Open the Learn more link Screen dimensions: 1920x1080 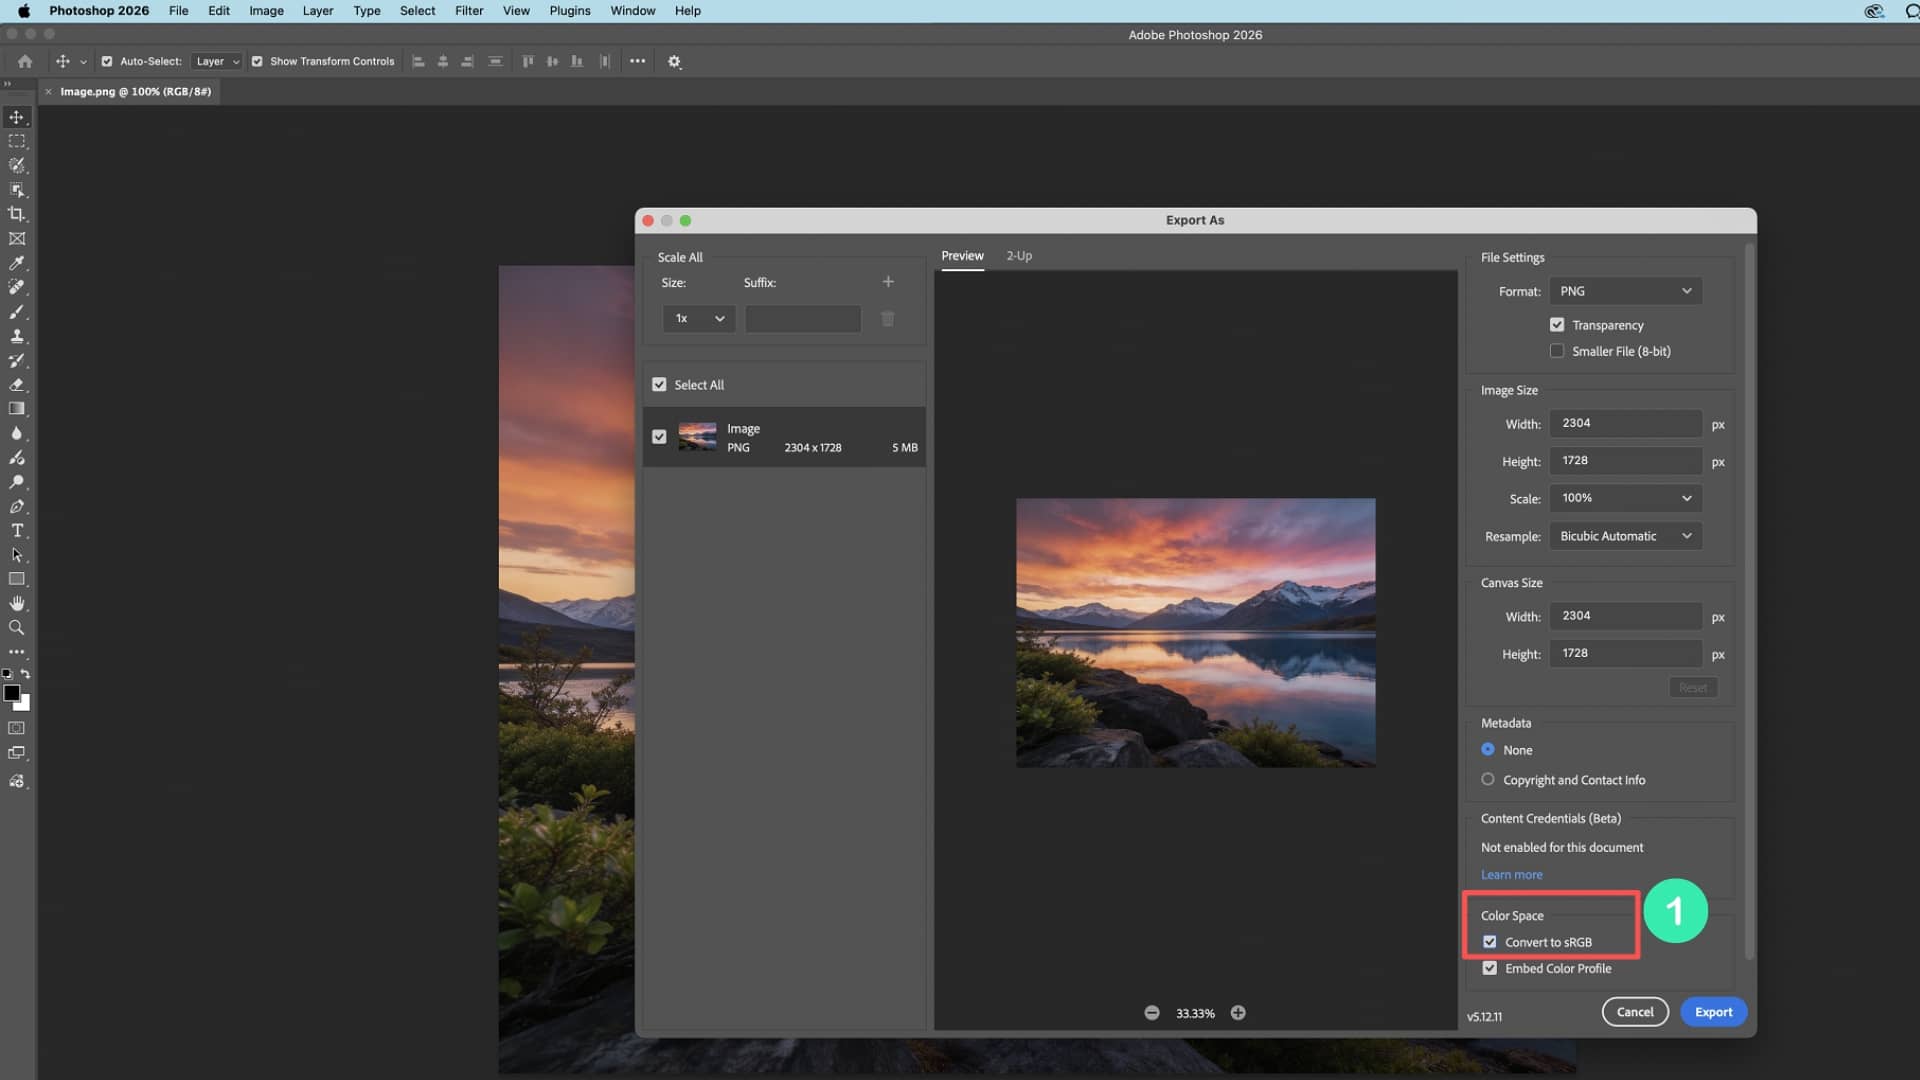[x=1511, y=875]
